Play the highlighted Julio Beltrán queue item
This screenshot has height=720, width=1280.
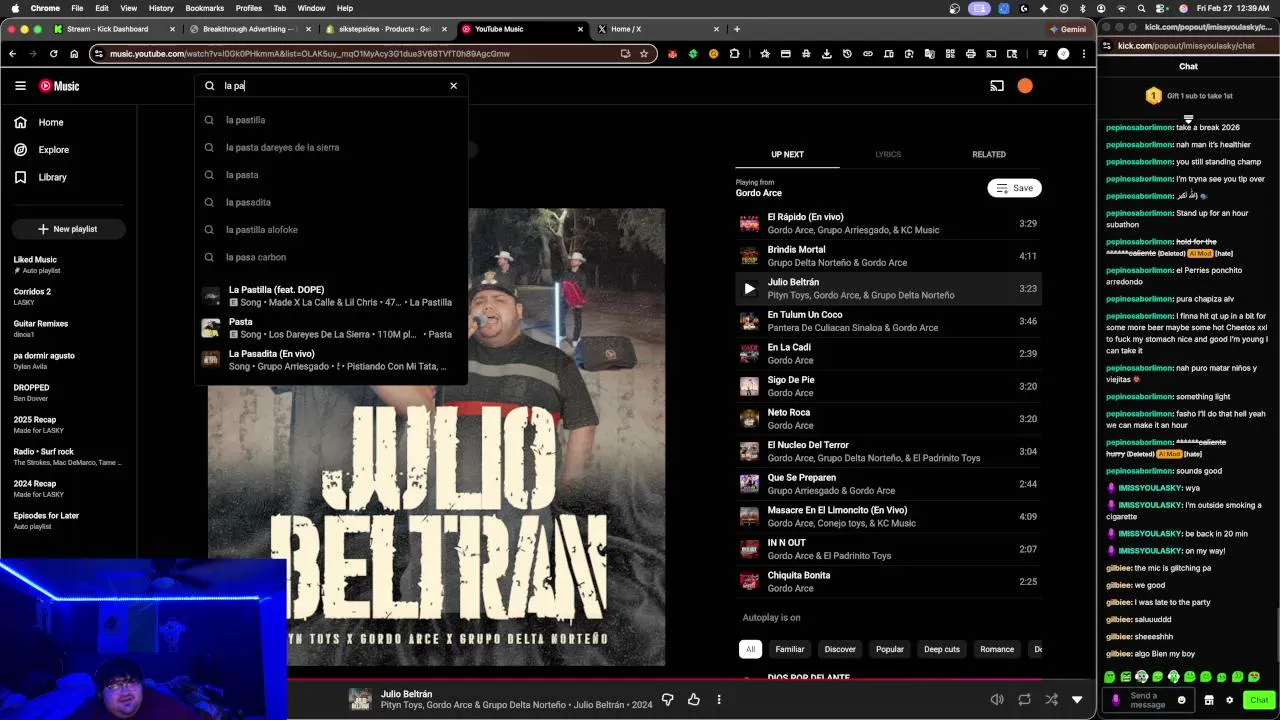pos(749,289)
